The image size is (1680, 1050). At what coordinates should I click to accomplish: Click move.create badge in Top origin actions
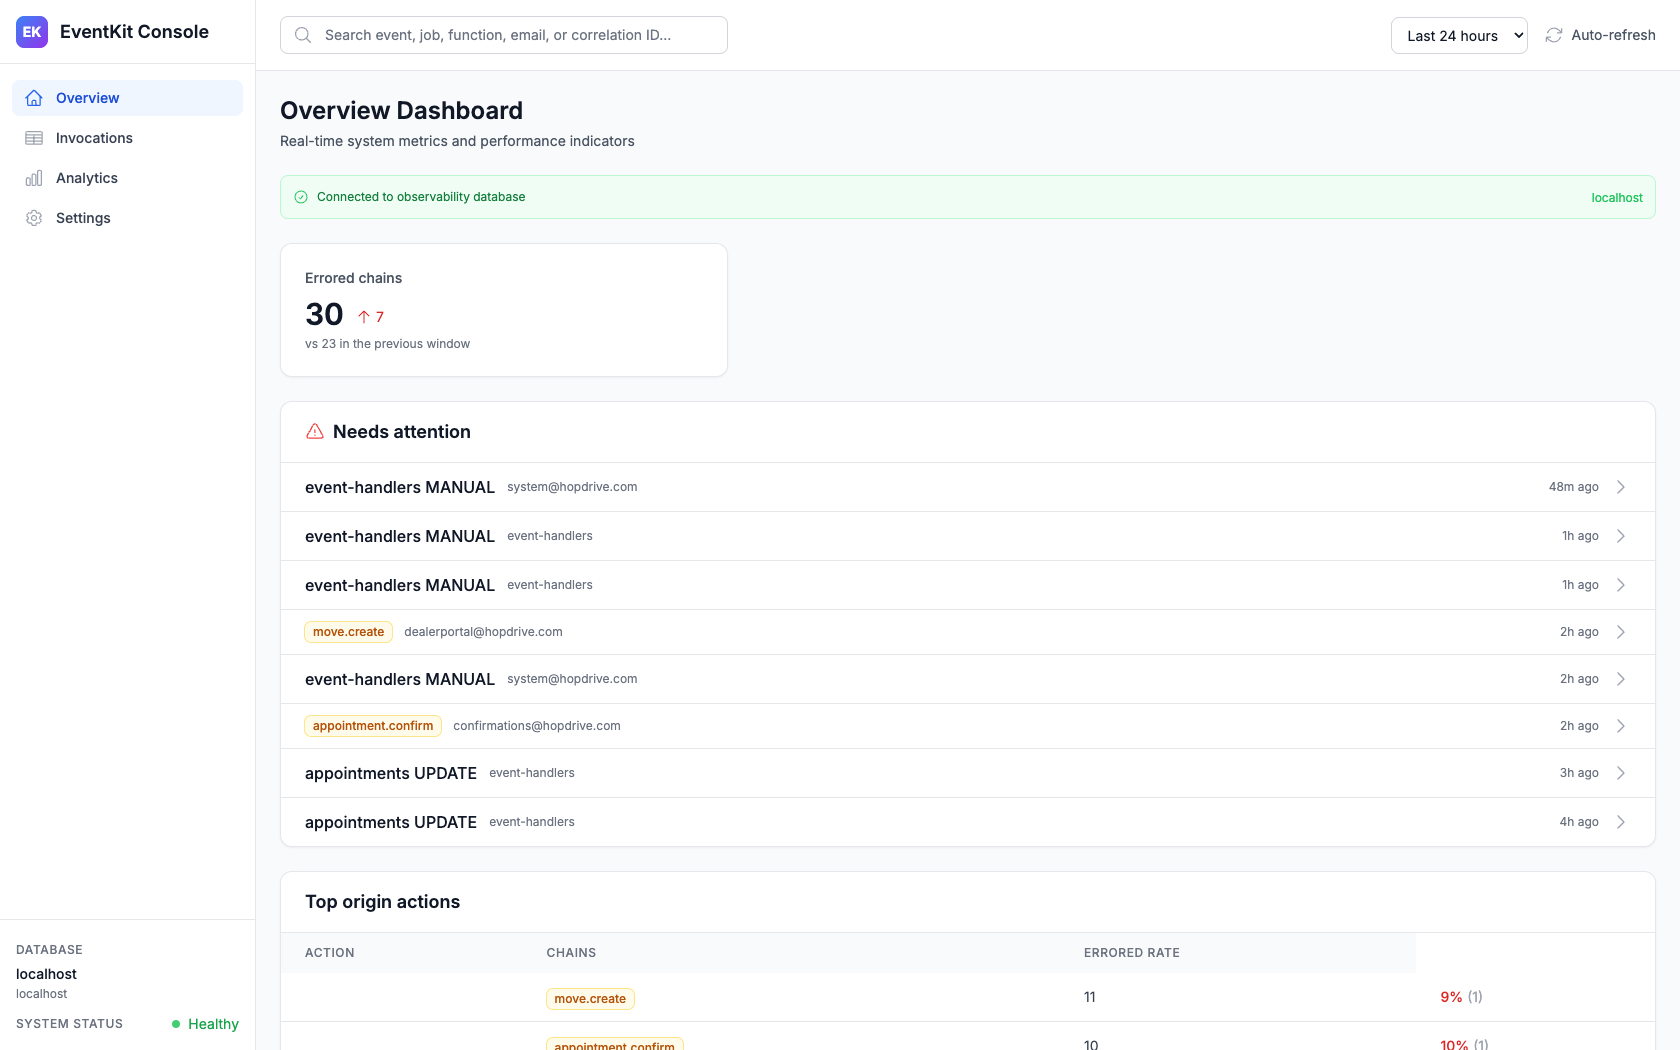[x=590, y=999]
